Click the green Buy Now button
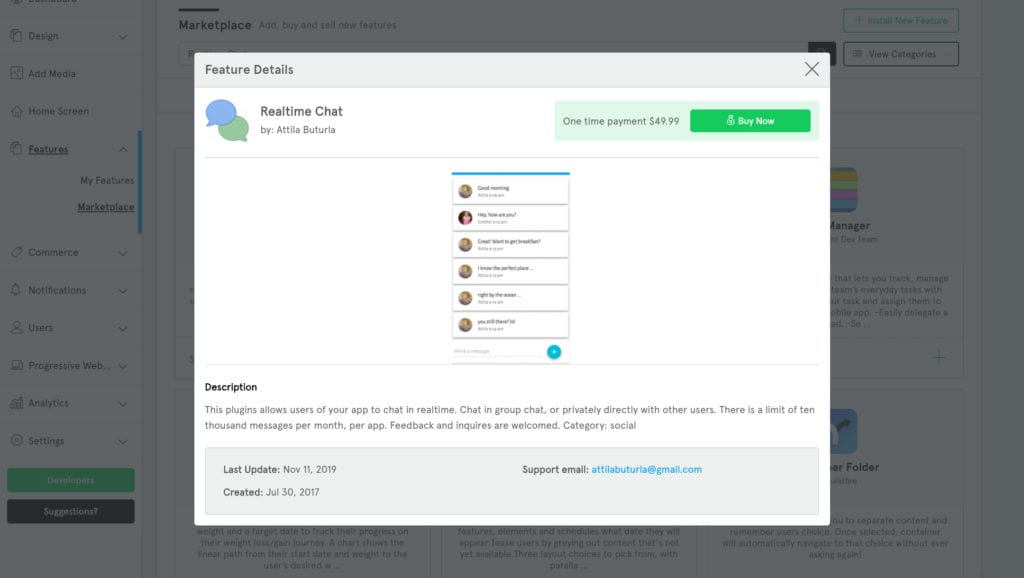This screenshot has height=578, width=1024. coord(750,121)
